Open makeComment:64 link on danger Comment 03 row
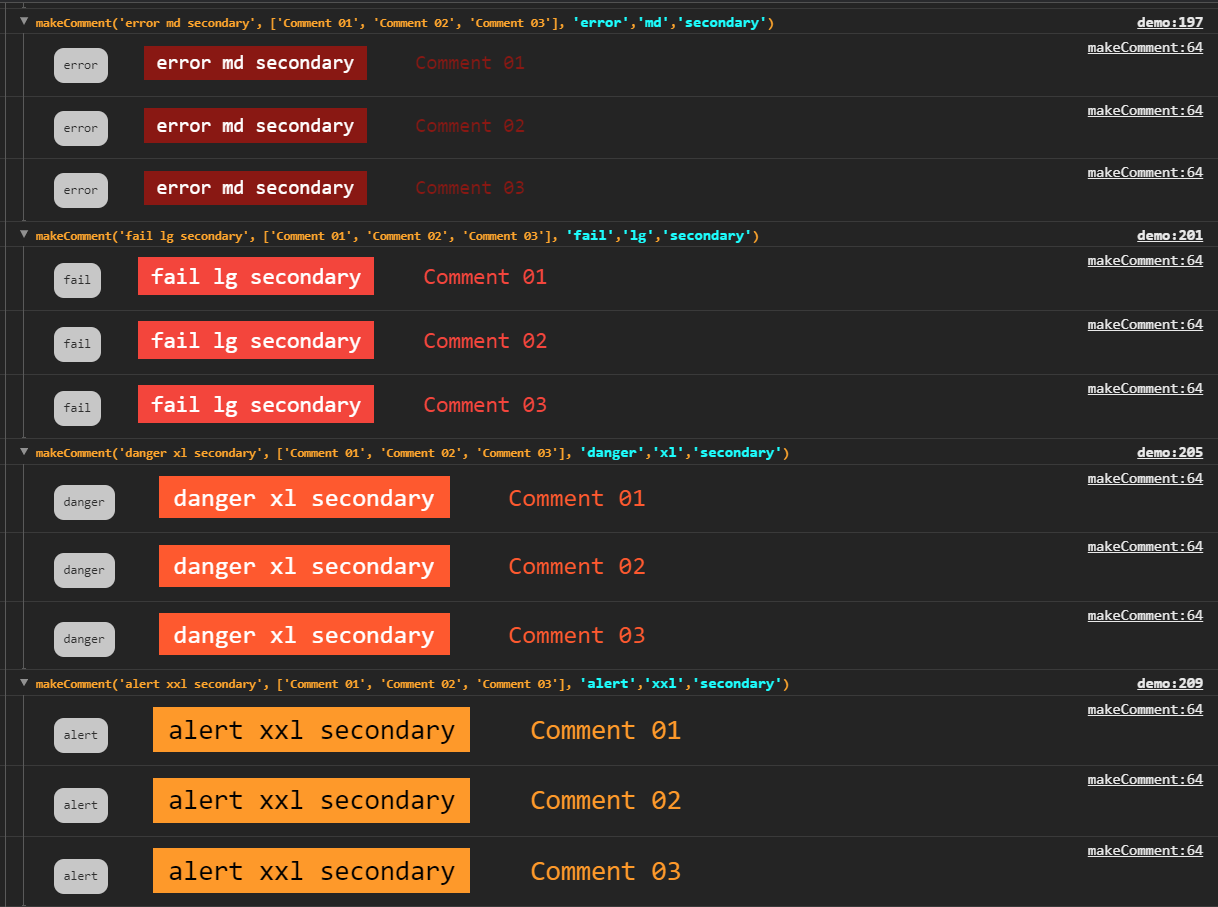The height and width of the screenshot is (907, 1218). [1145, 615]
